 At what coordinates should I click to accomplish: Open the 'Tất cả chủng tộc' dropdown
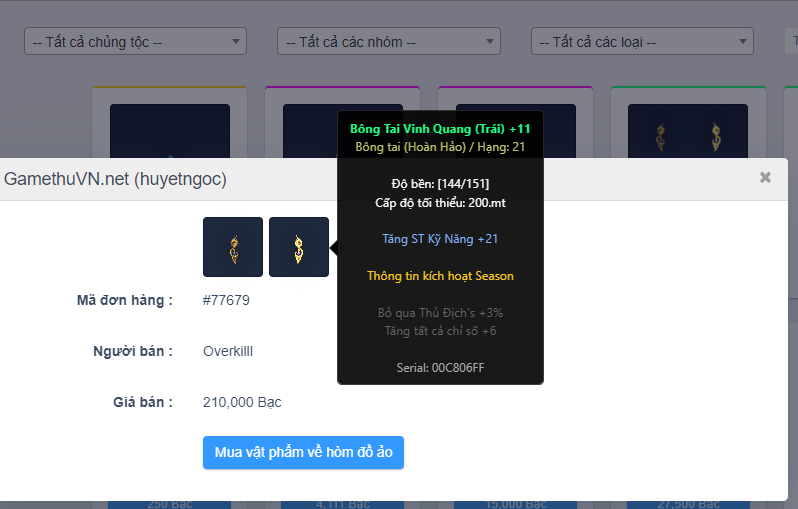(x=135, y=42)
